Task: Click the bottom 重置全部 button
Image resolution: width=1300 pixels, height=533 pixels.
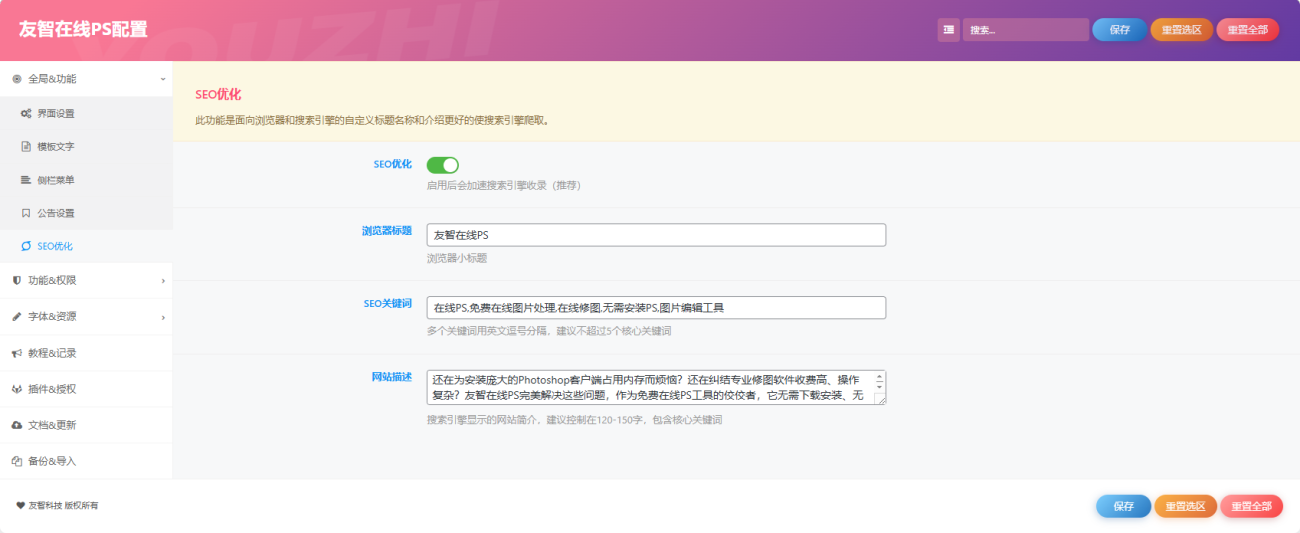Action: tap(1251, 506)
